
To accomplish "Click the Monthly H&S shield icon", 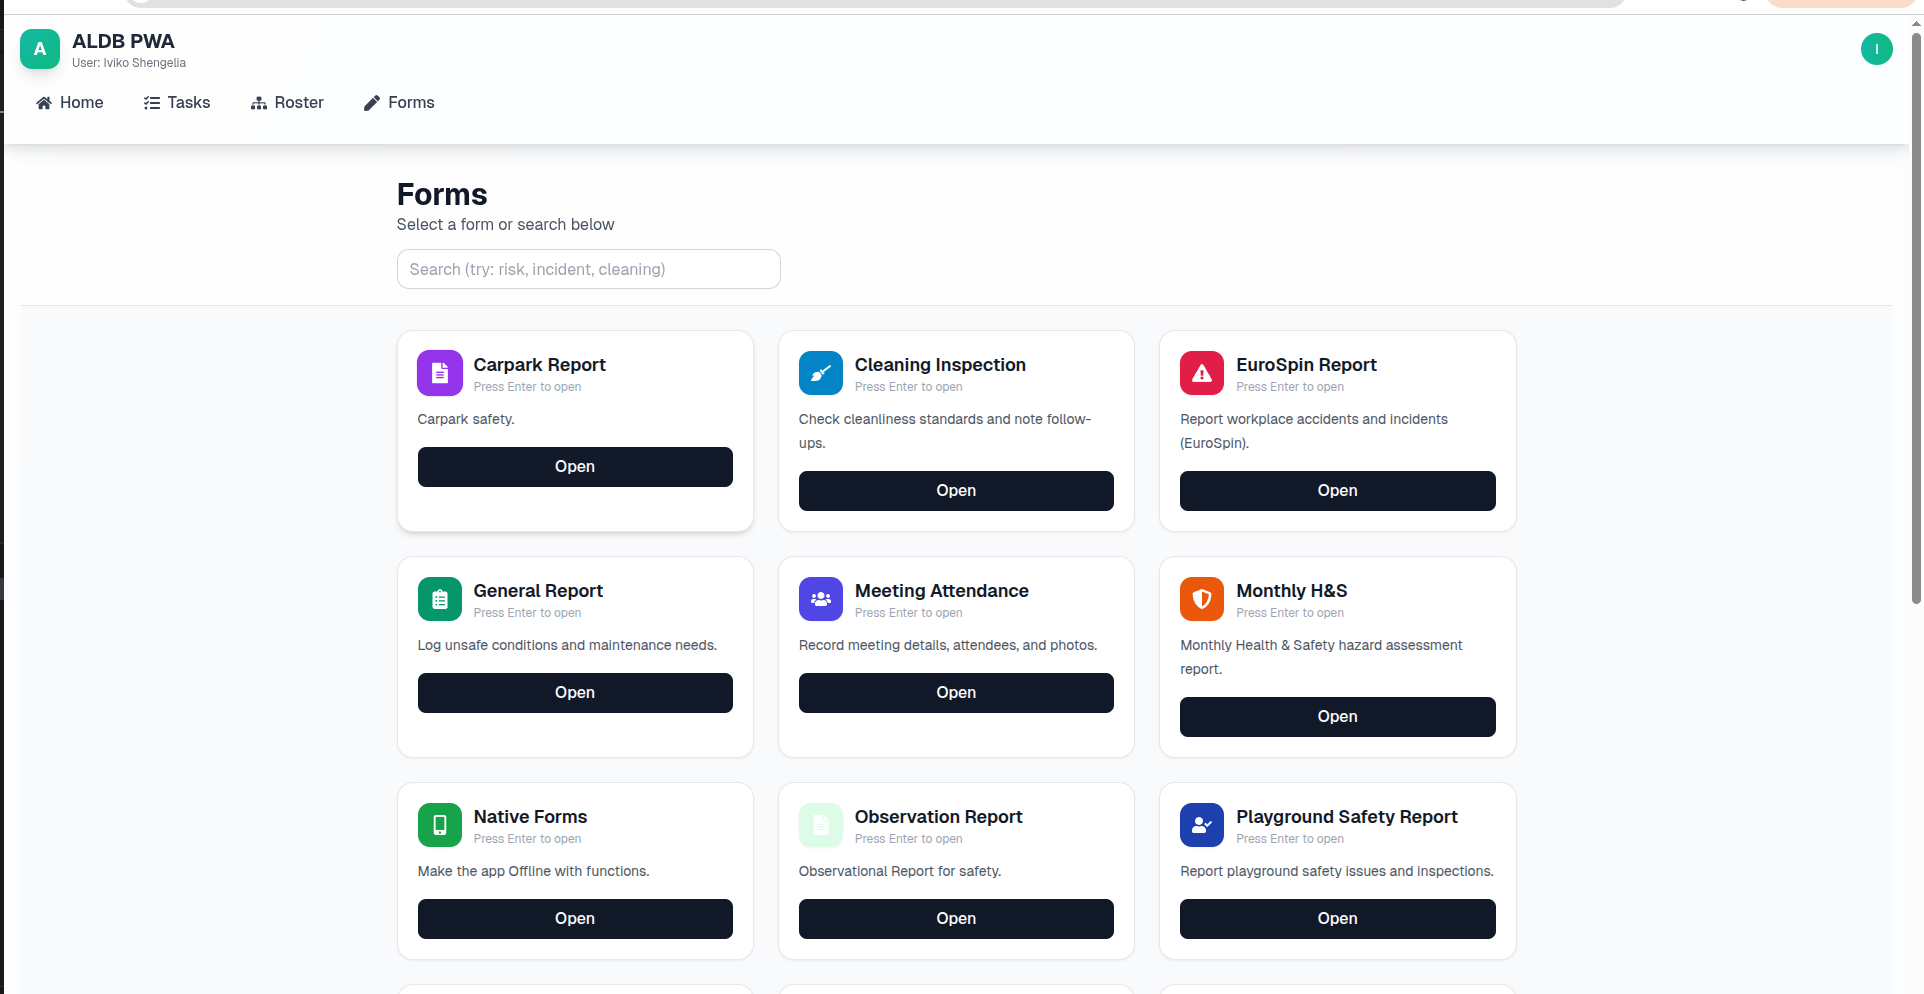I will coord(1201,599).
